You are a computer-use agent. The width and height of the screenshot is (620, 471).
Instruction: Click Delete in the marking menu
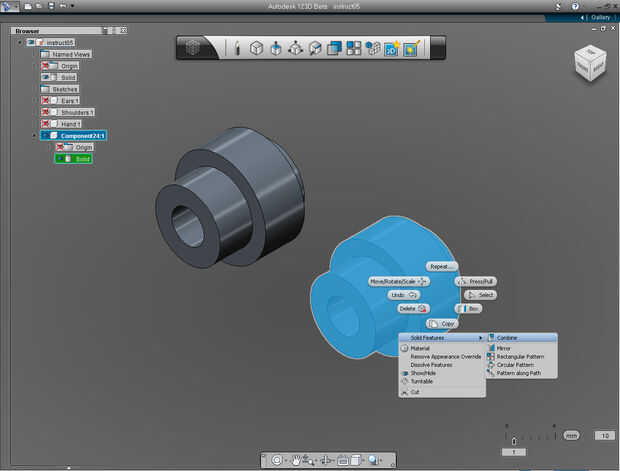[413, 308]
